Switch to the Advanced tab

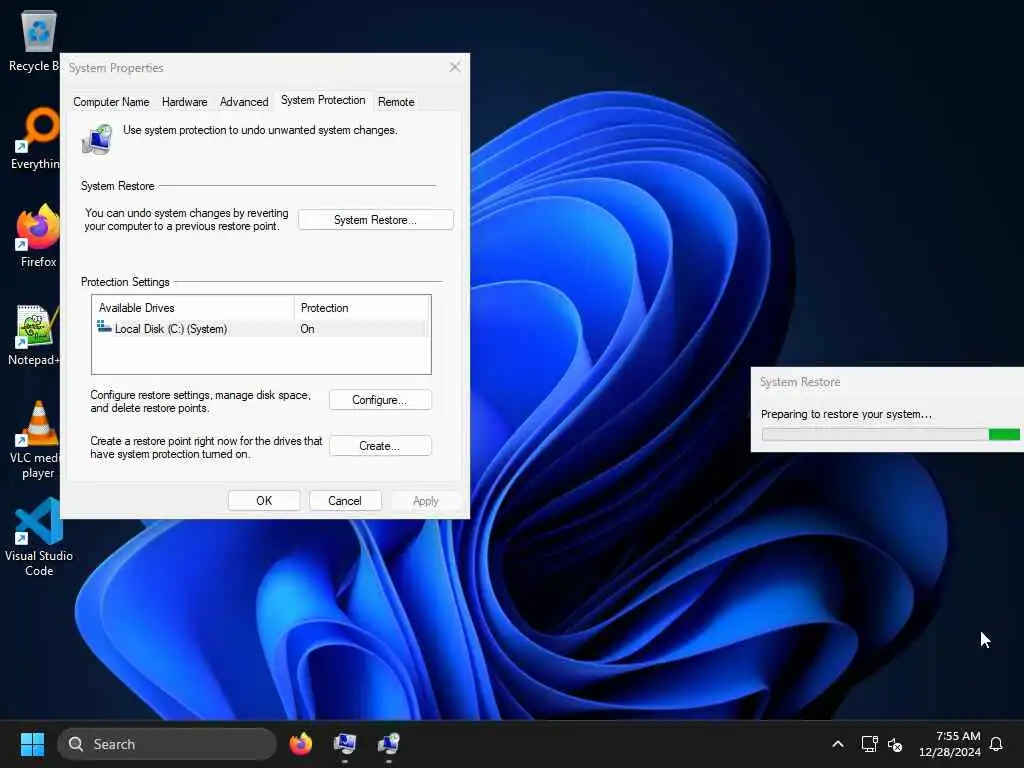click(244, 102)
